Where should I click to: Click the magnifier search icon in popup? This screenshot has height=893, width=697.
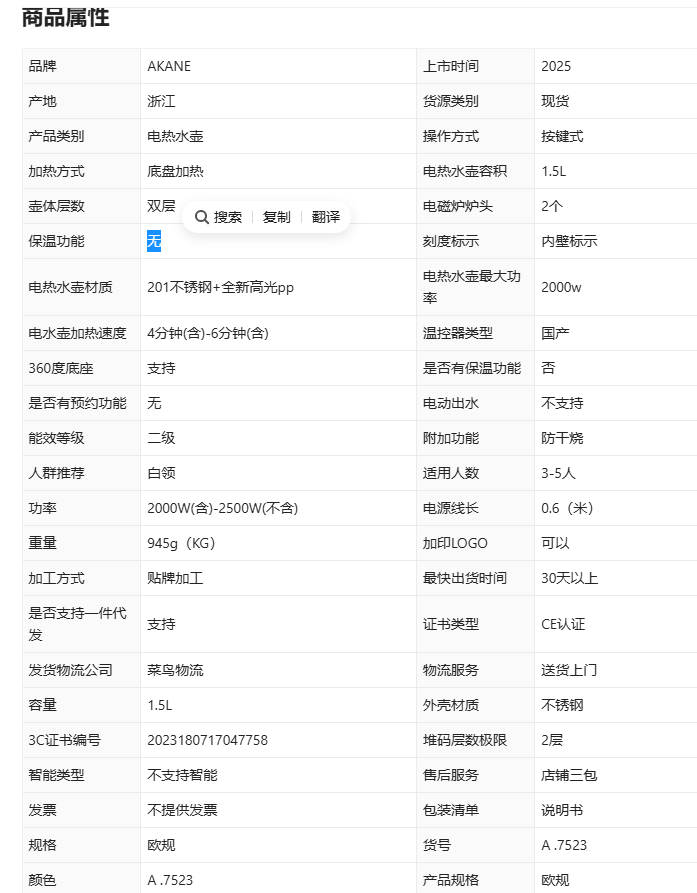pos(202,217)
